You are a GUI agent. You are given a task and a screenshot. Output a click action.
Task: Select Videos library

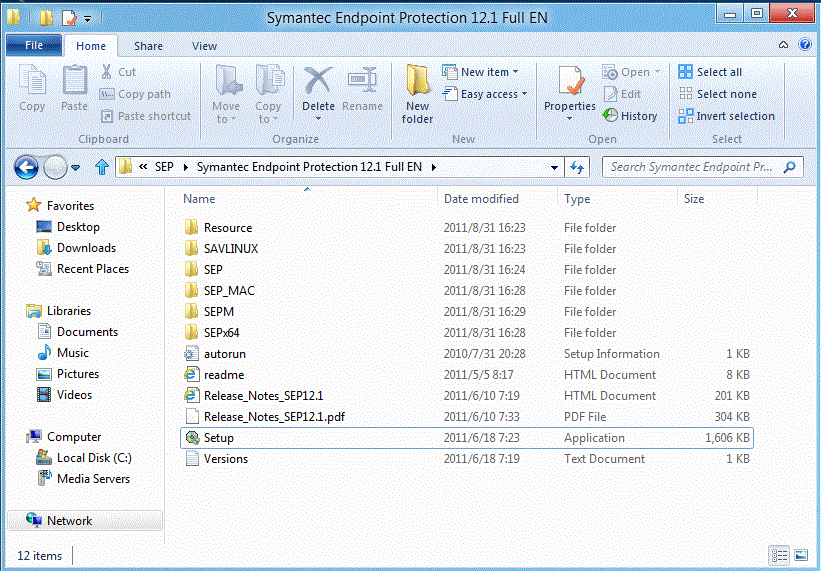coord(64,395)
